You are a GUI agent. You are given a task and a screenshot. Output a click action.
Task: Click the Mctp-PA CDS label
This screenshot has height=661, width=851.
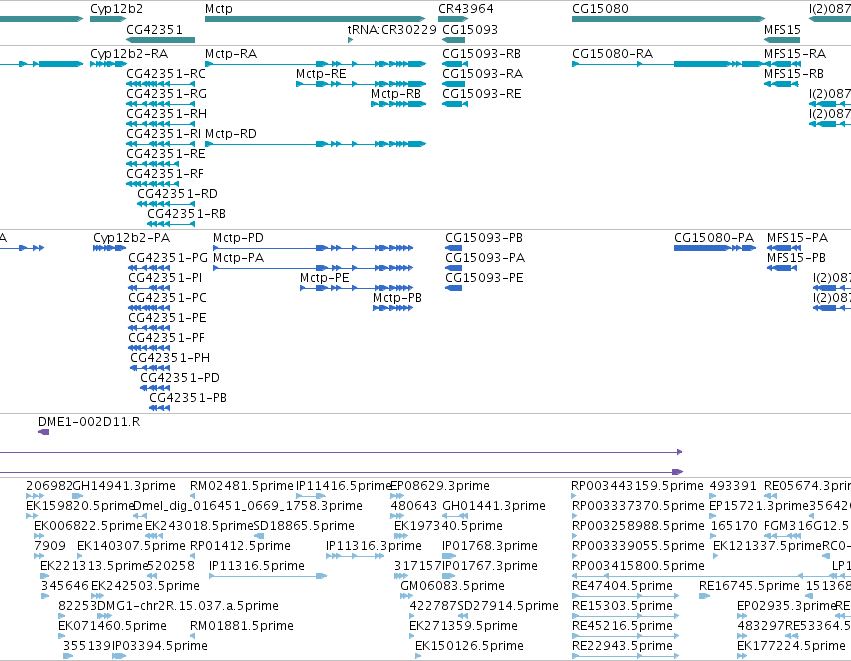(238, 258)
